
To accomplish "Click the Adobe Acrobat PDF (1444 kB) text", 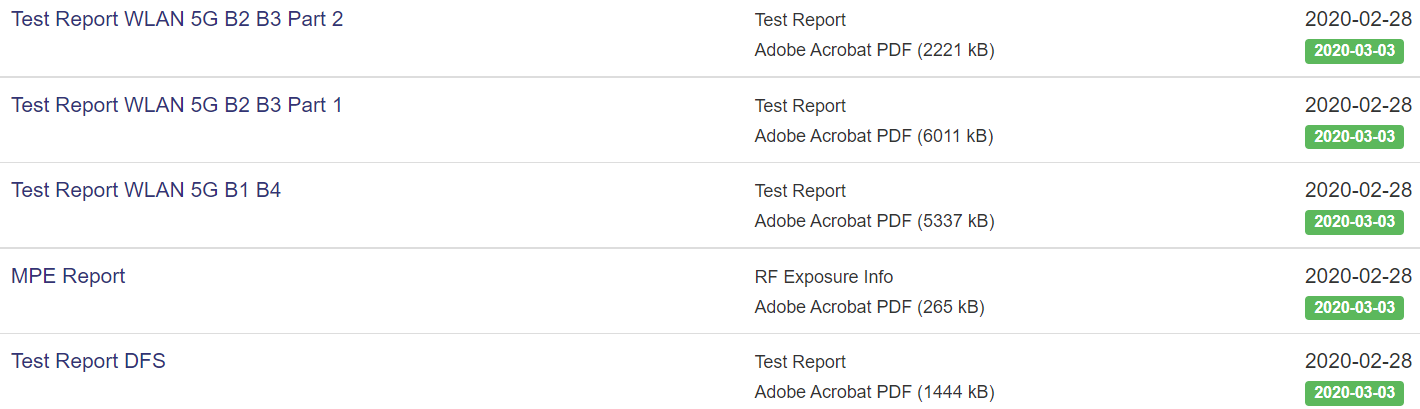I will click(874, 392).
